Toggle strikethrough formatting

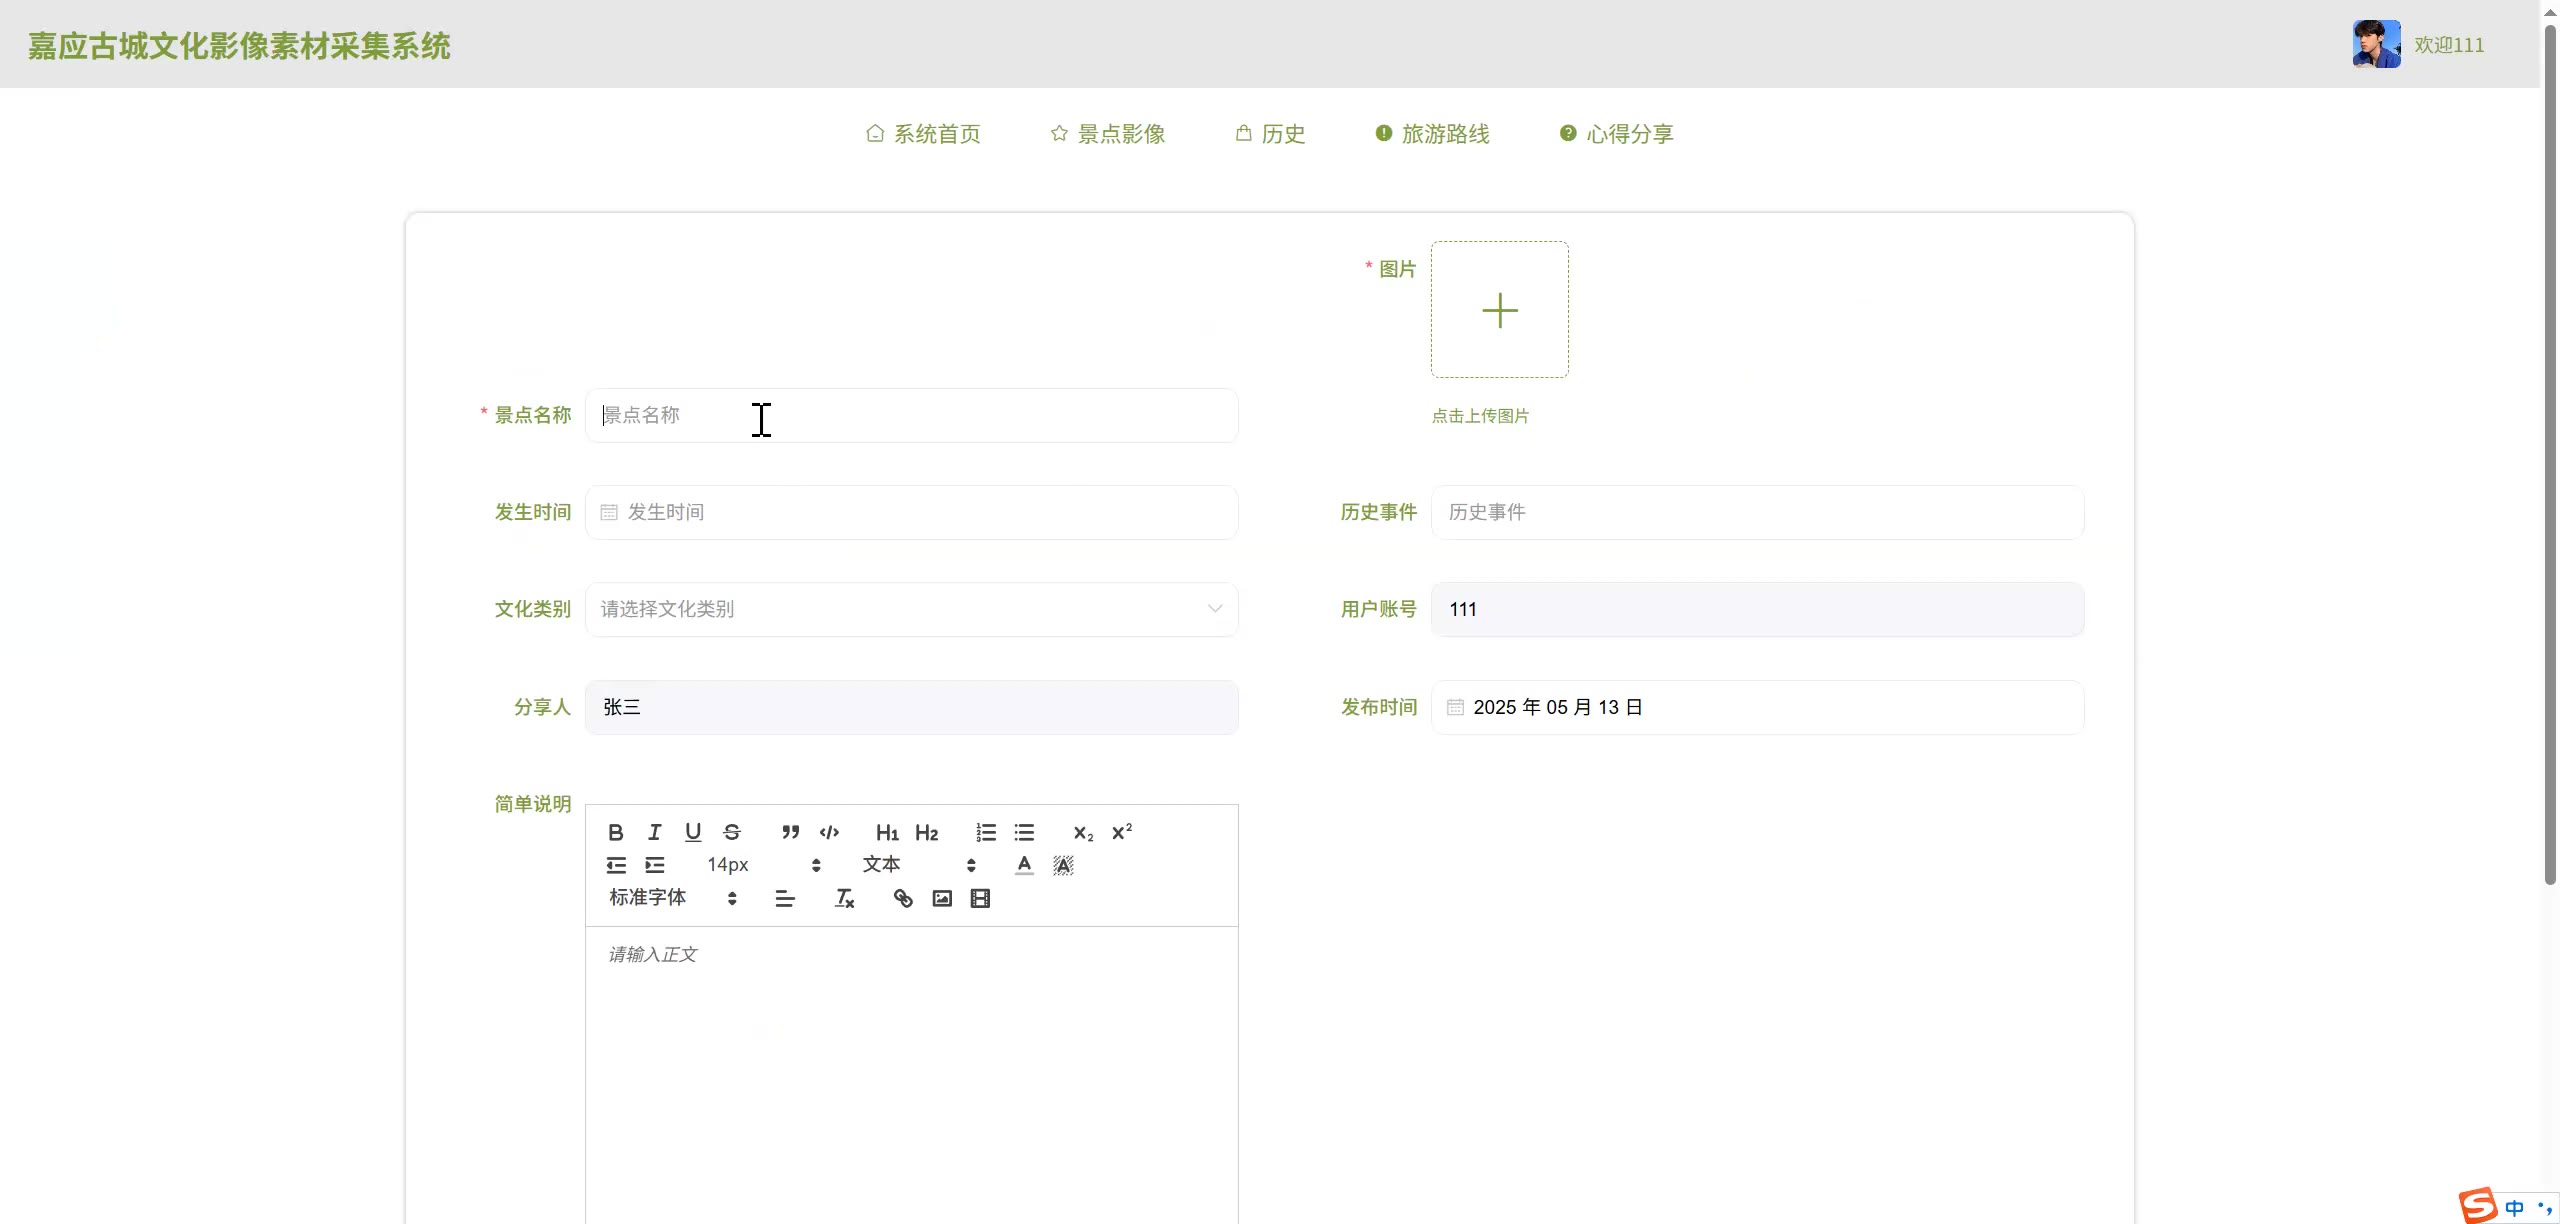[x=732, y=832]
